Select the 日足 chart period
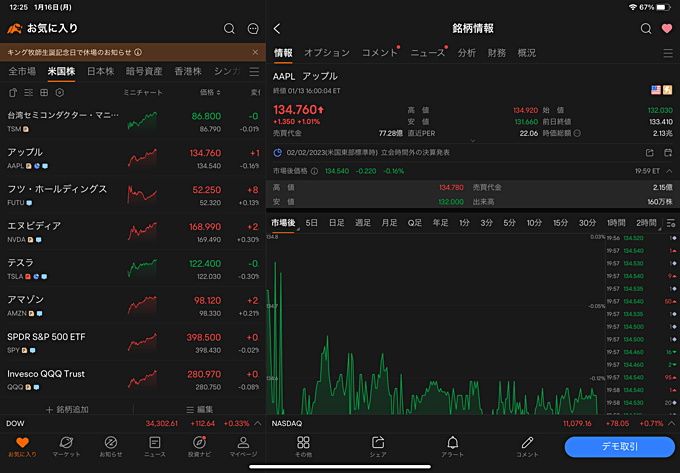The image size is (680, 473). (337, 223)
